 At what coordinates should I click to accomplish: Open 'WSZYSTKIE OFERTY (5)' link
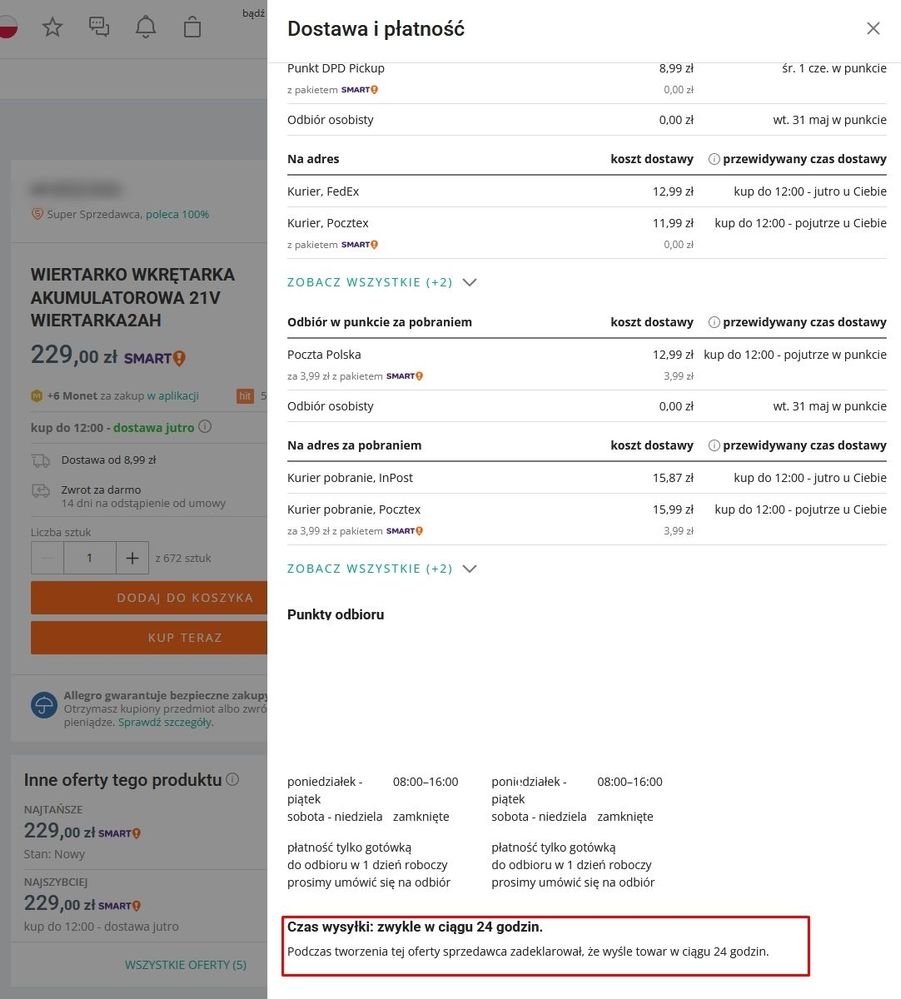pos(185,965)
